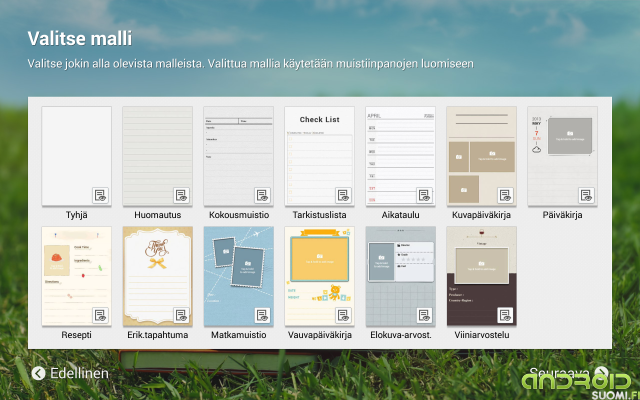Open preview icon on Tyhjä template
This screenshot has height=400, width=640.
coord(100,196)
